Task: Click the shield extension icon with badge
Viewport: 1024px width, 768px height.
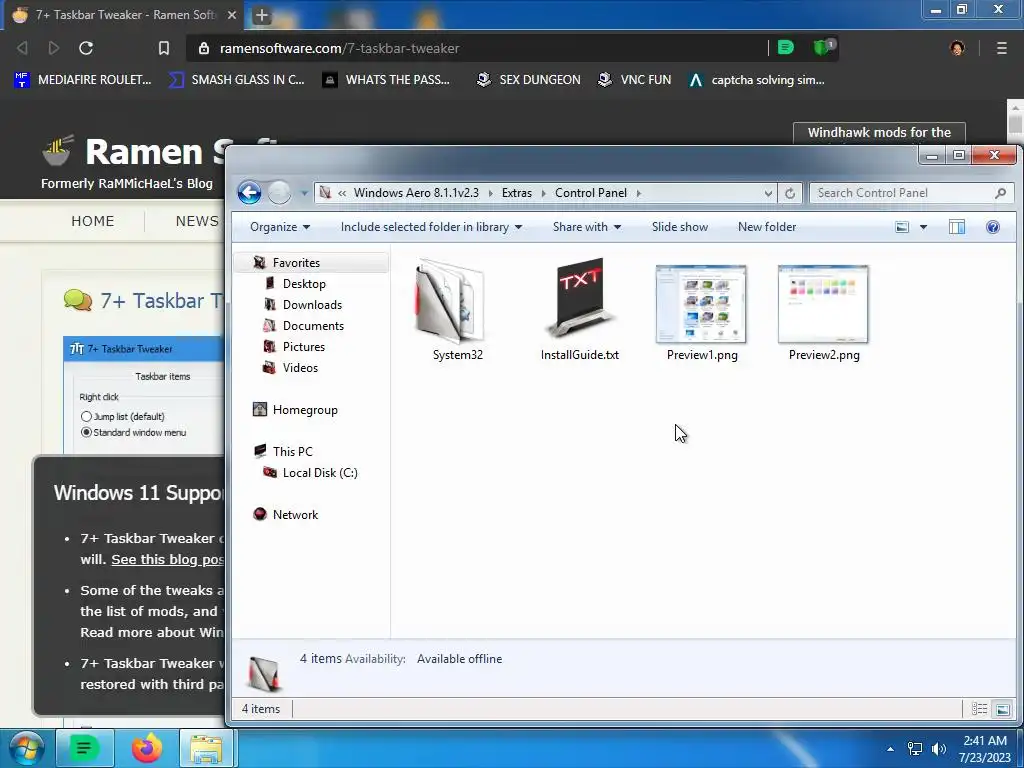Action: tap(823, 47)
